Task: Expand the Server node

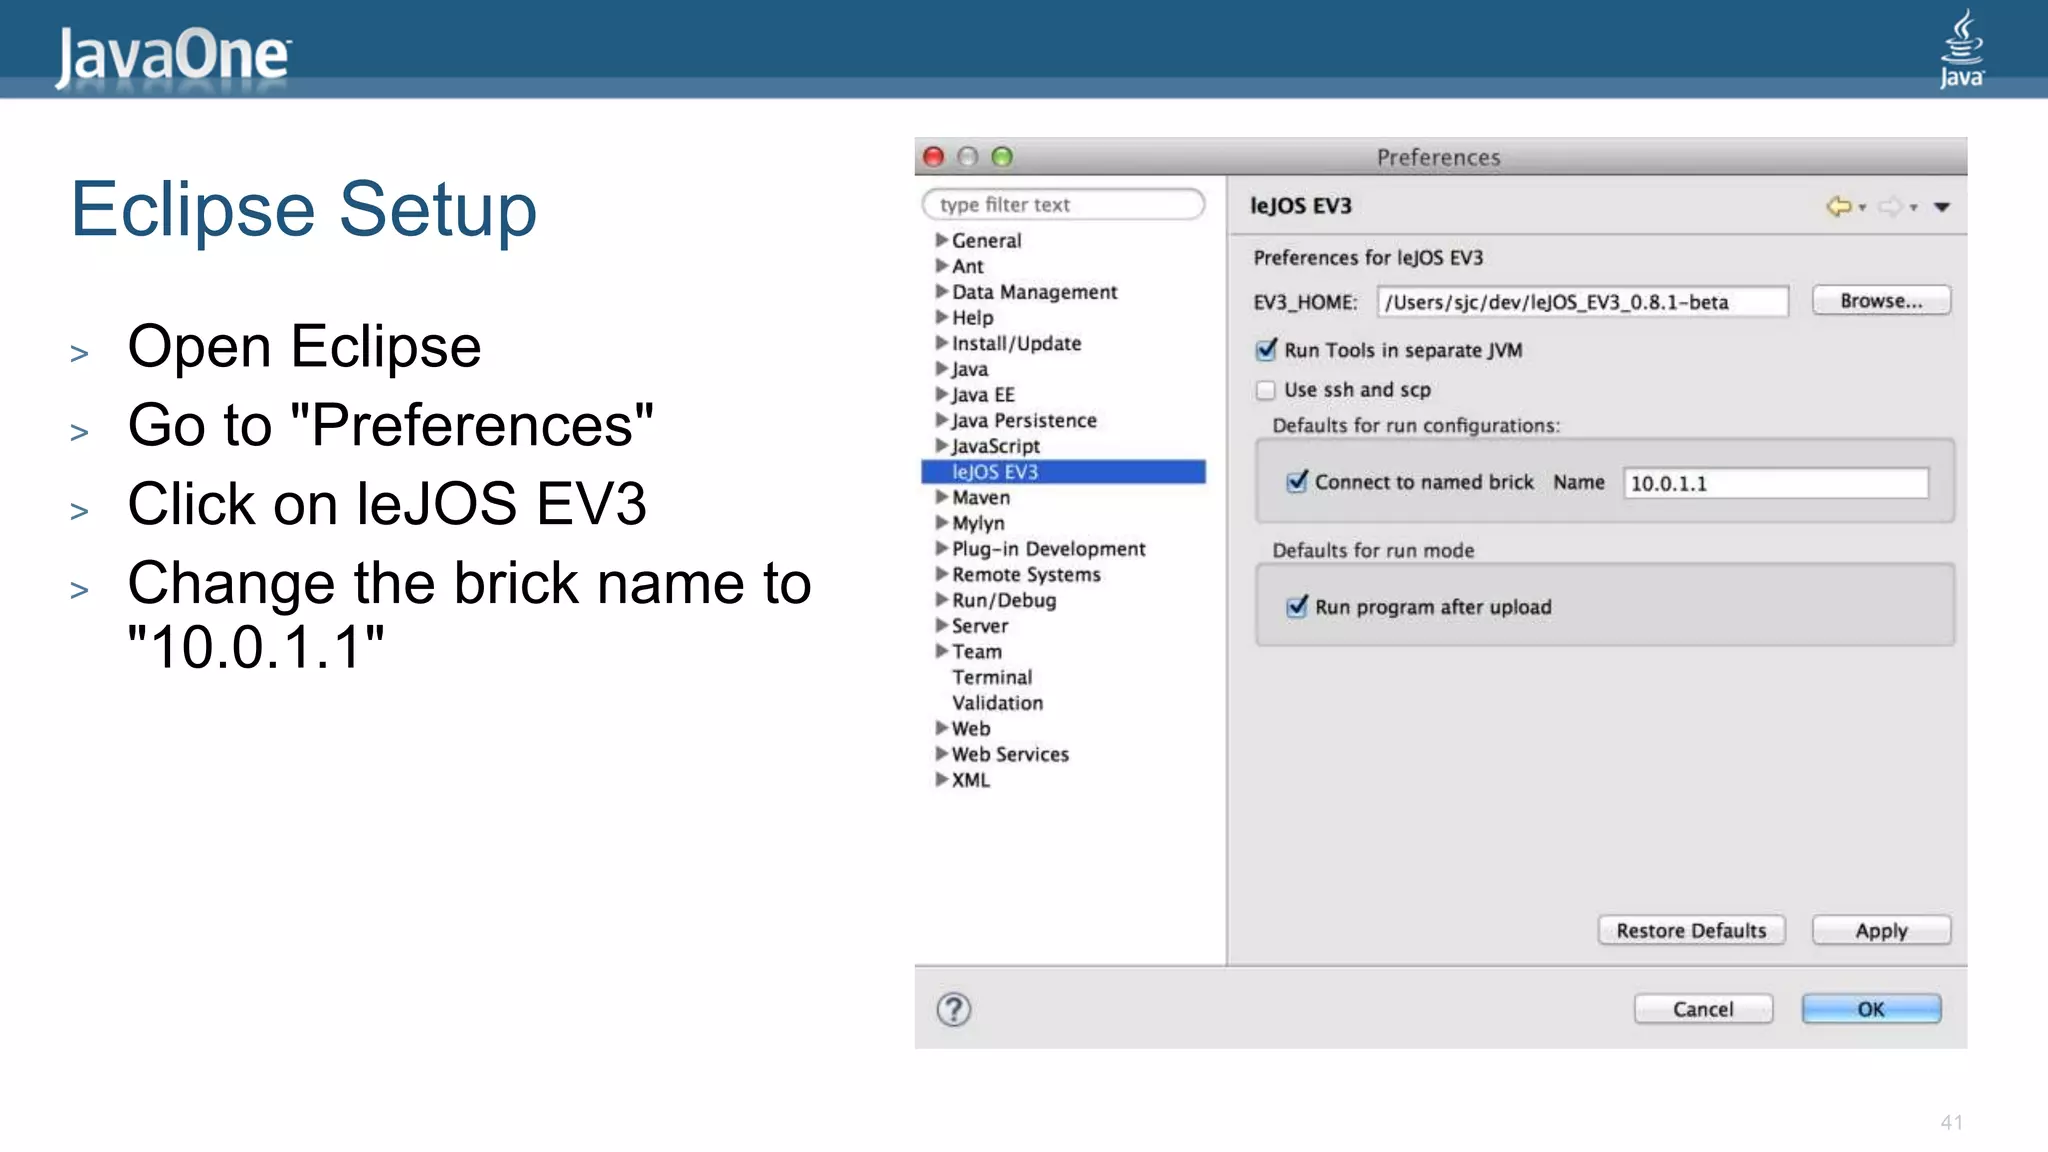Action: [941, 625]
